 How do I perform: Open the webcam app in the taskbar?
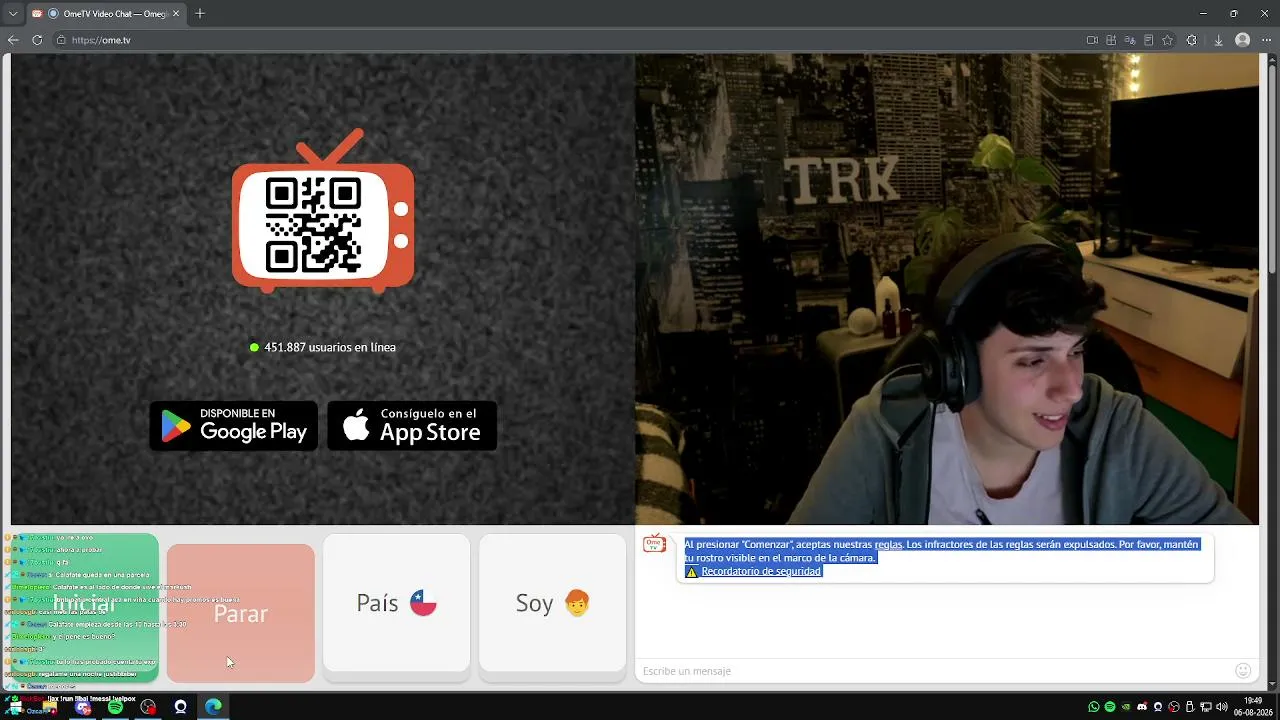pos(180,707)
